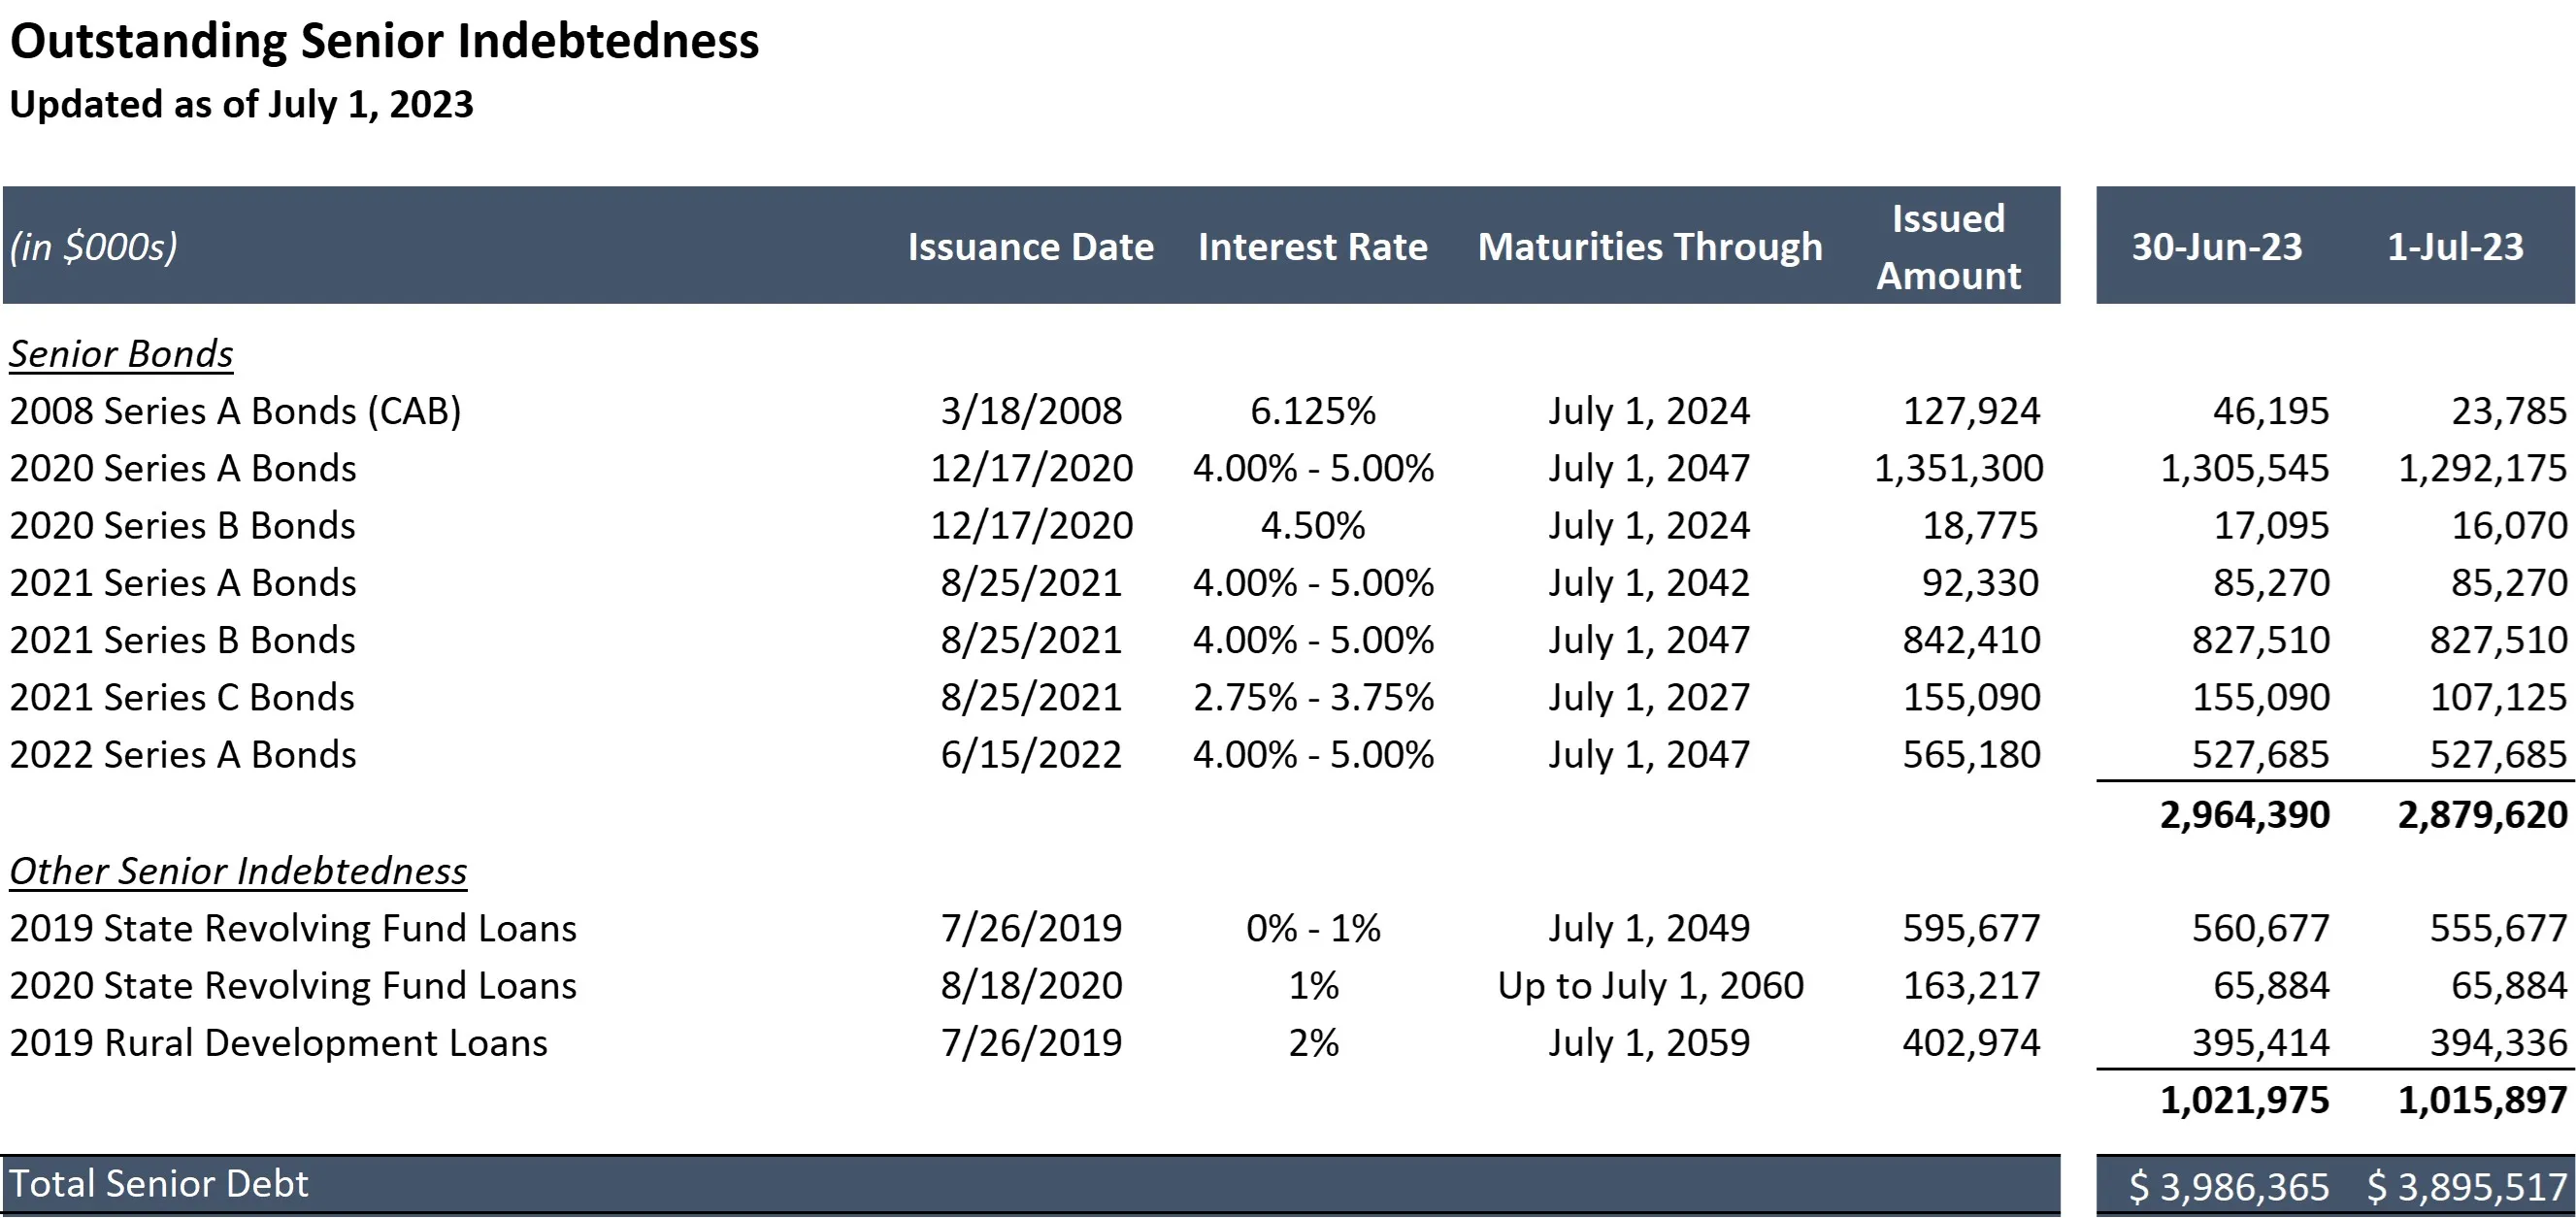This screenshot has height=1218, width=2576.
Task: Click the Outstanding Senior Indebtedness title
Action: pos(384,42)
